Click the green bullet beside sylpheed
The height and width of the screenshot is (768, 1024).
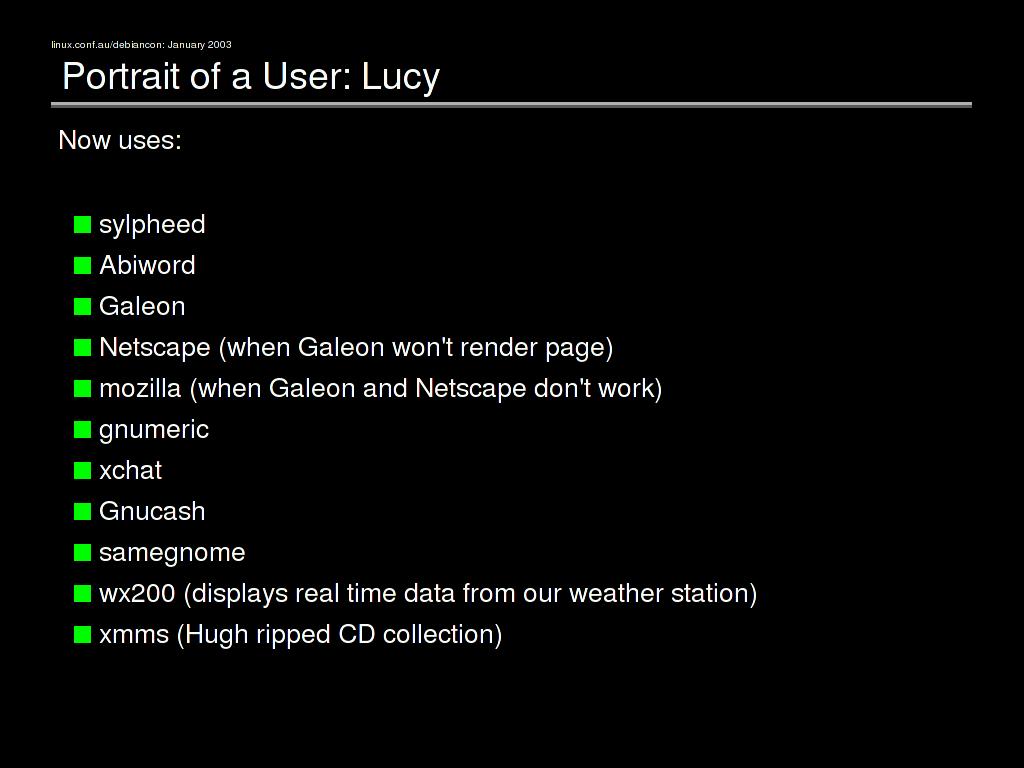pos(82,224)
